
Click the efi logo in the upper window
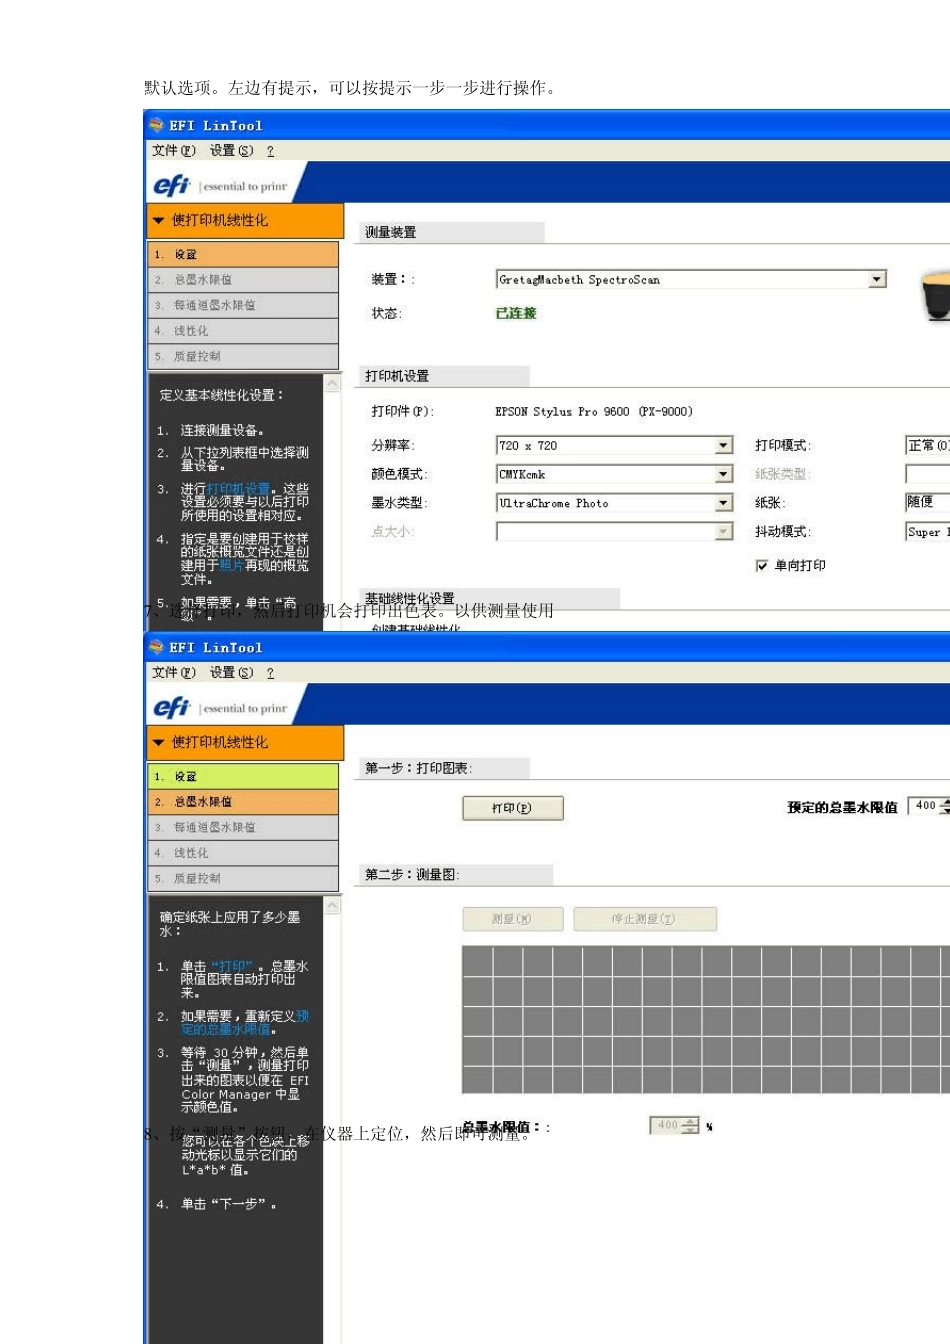171,185
